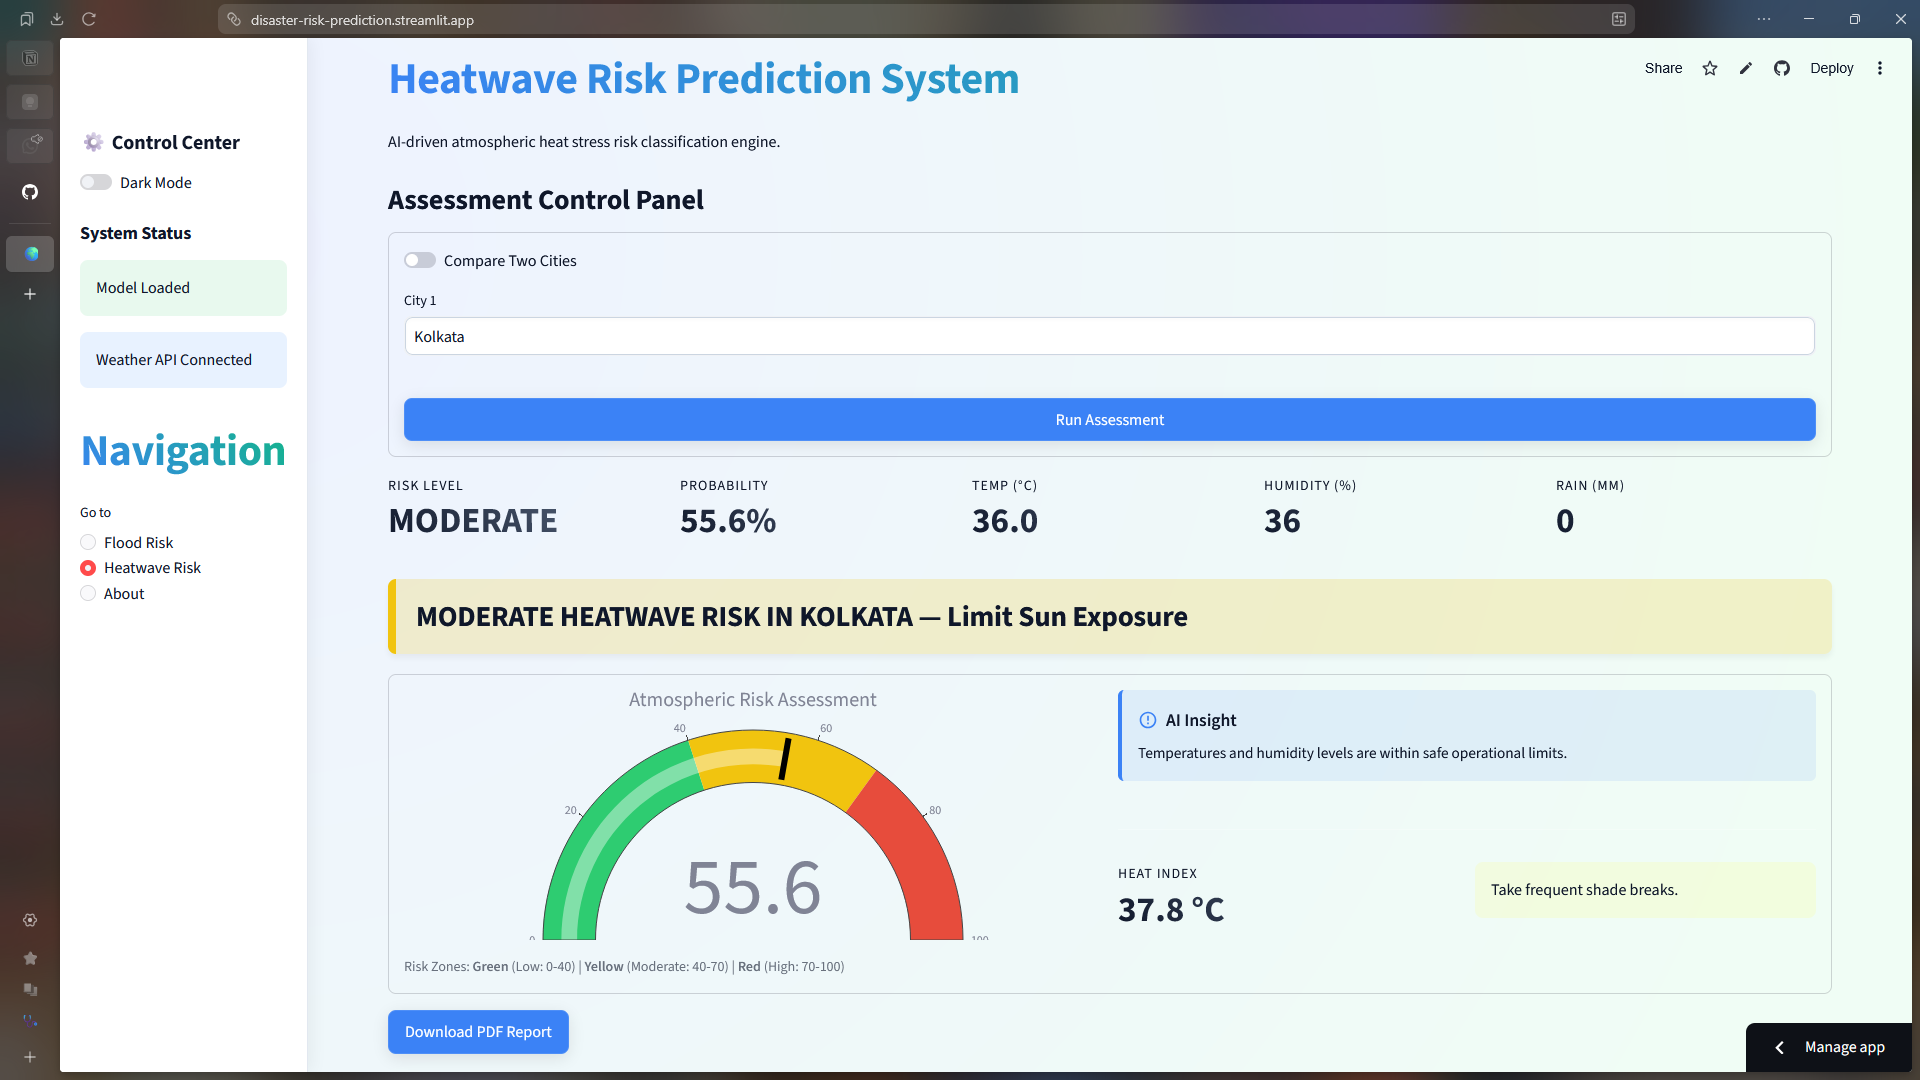The image size is (1920, 1080).
Task: Click Download PDF Report button
Action: pyautogui.click(x=478, y=1032)
